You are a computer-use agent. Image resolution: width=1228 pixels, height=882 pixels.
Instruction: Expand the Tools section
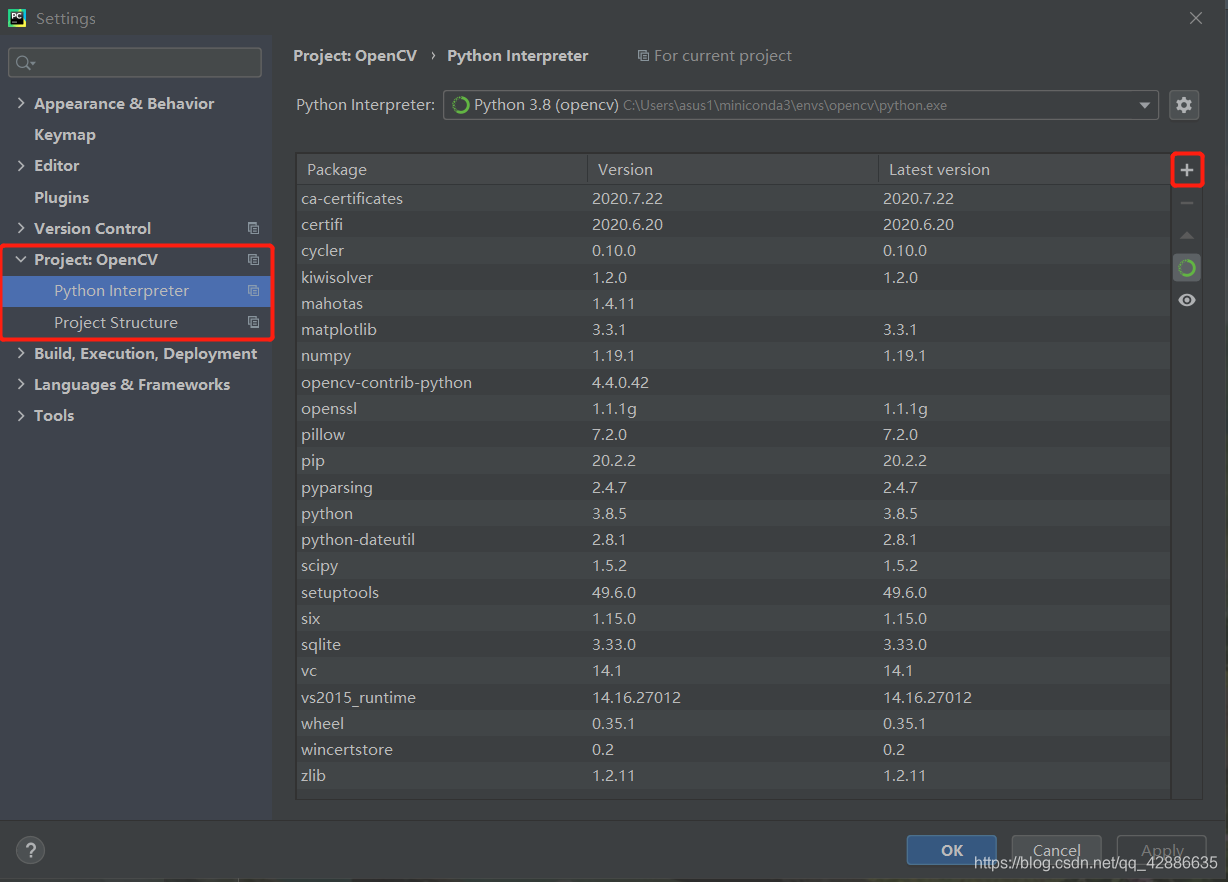coord(21,416)
